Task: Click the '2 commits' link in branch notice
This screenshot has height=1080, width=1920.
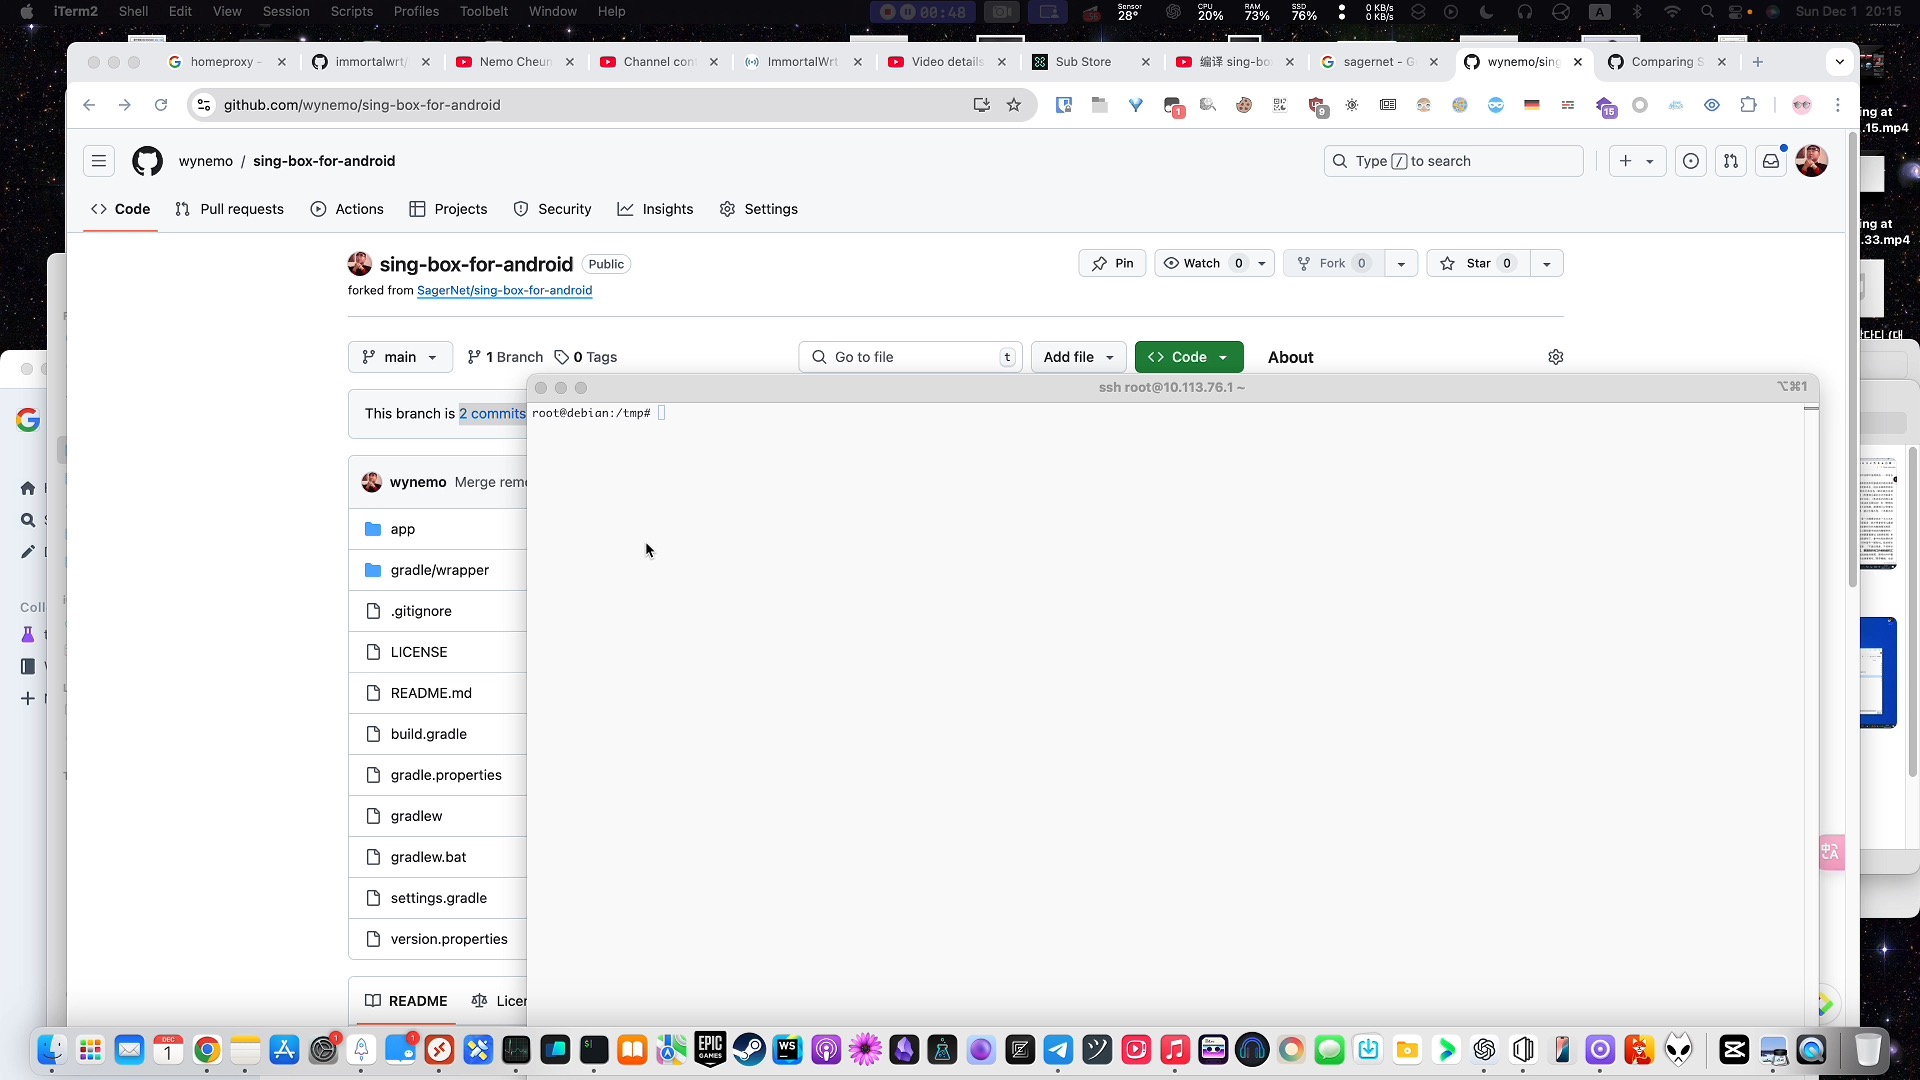Action: coord(492,413)
